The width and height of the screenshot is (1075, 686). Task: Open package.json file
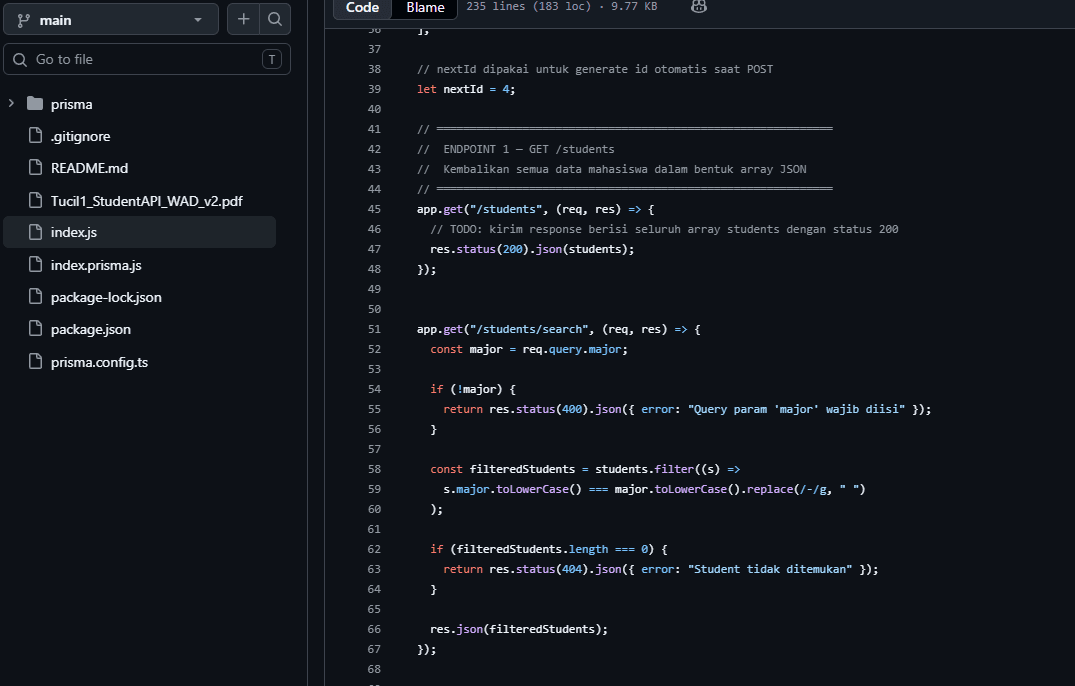point(90,330)
